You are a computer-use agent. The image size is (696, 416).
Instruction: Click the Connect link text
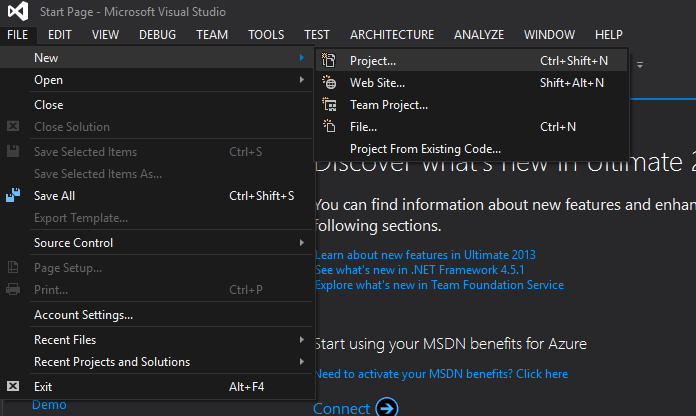[x=341, y=408]
